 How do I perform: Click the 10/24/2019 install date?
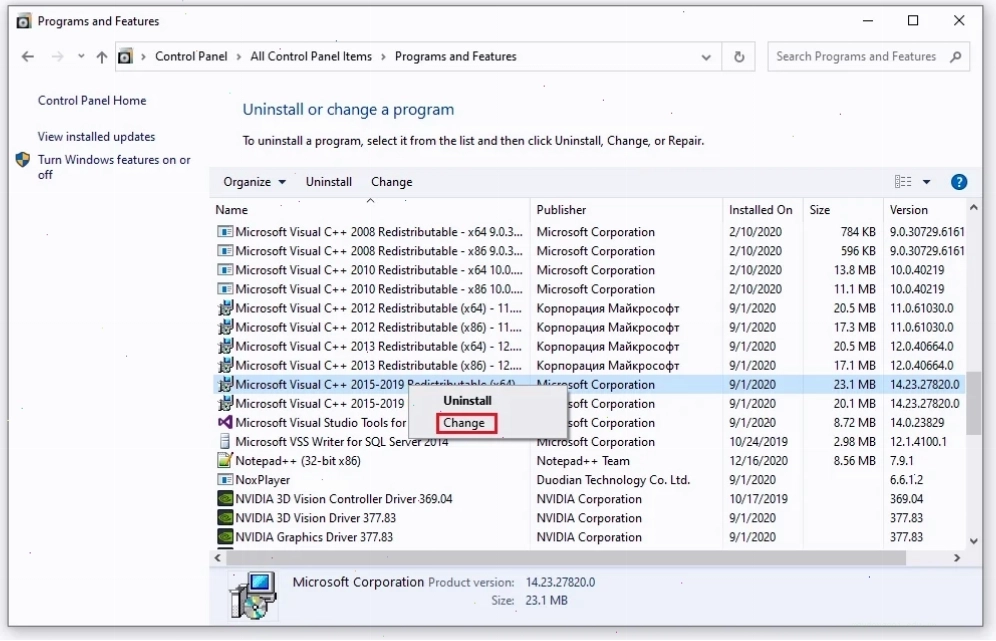point(758,442)
